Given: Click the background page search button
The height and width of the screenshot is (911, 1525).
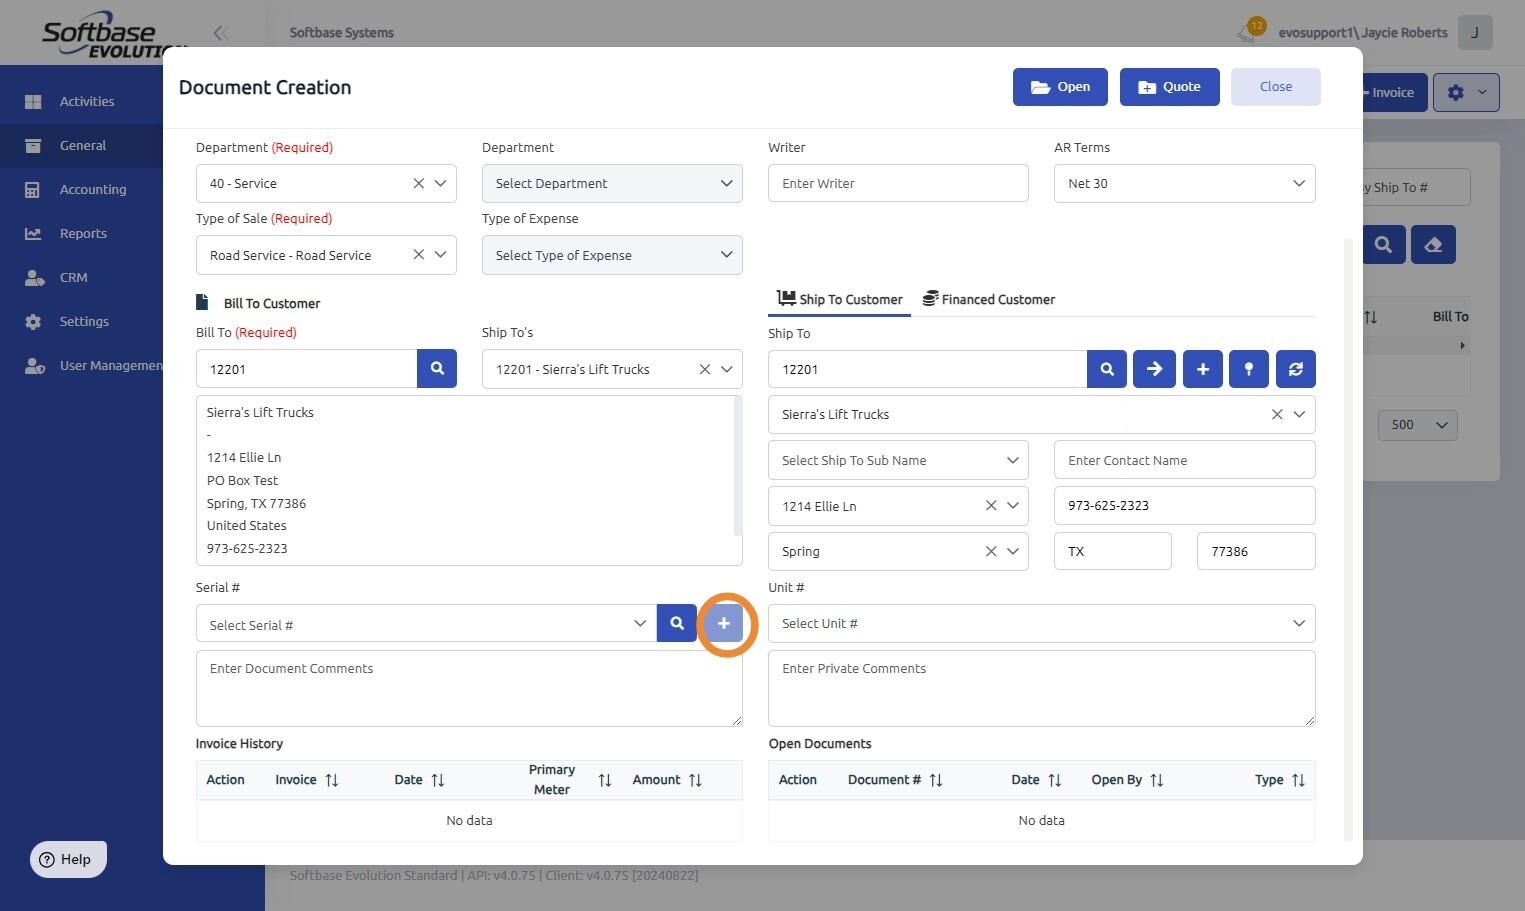Looking at the screenshot, I should pyautogui.click(x=1383, y=244).
